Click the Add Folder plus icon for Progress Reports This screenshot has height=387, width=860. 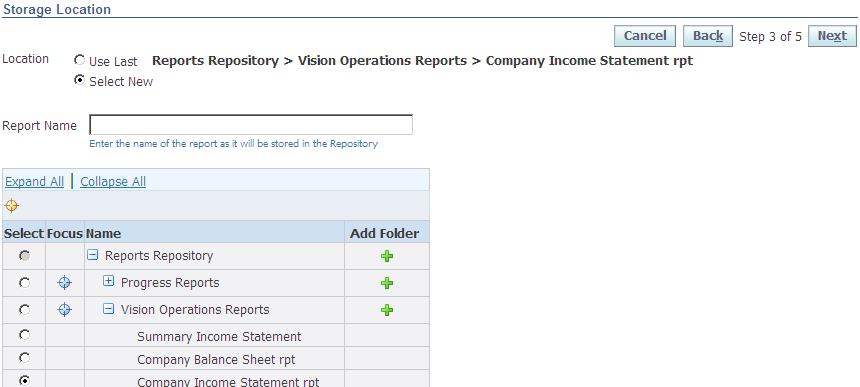[x=387, y=283]
